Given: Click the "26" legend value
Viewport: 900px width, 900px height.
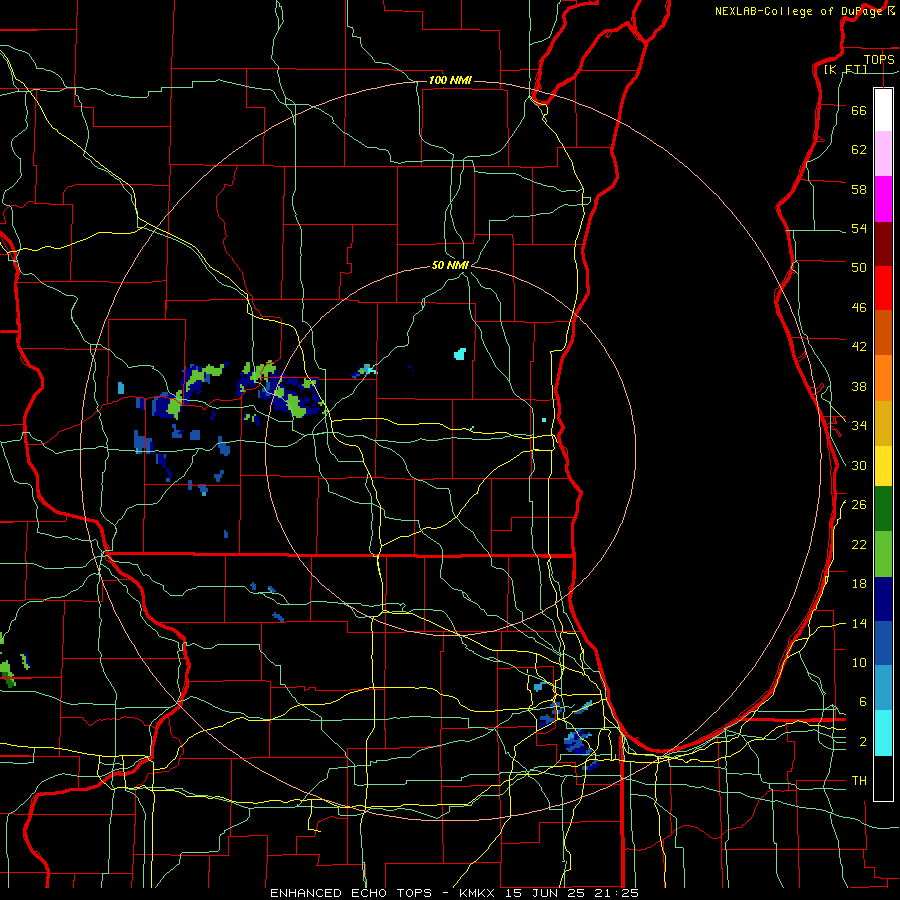Looking at the screenshot, I should click(859, 505).
